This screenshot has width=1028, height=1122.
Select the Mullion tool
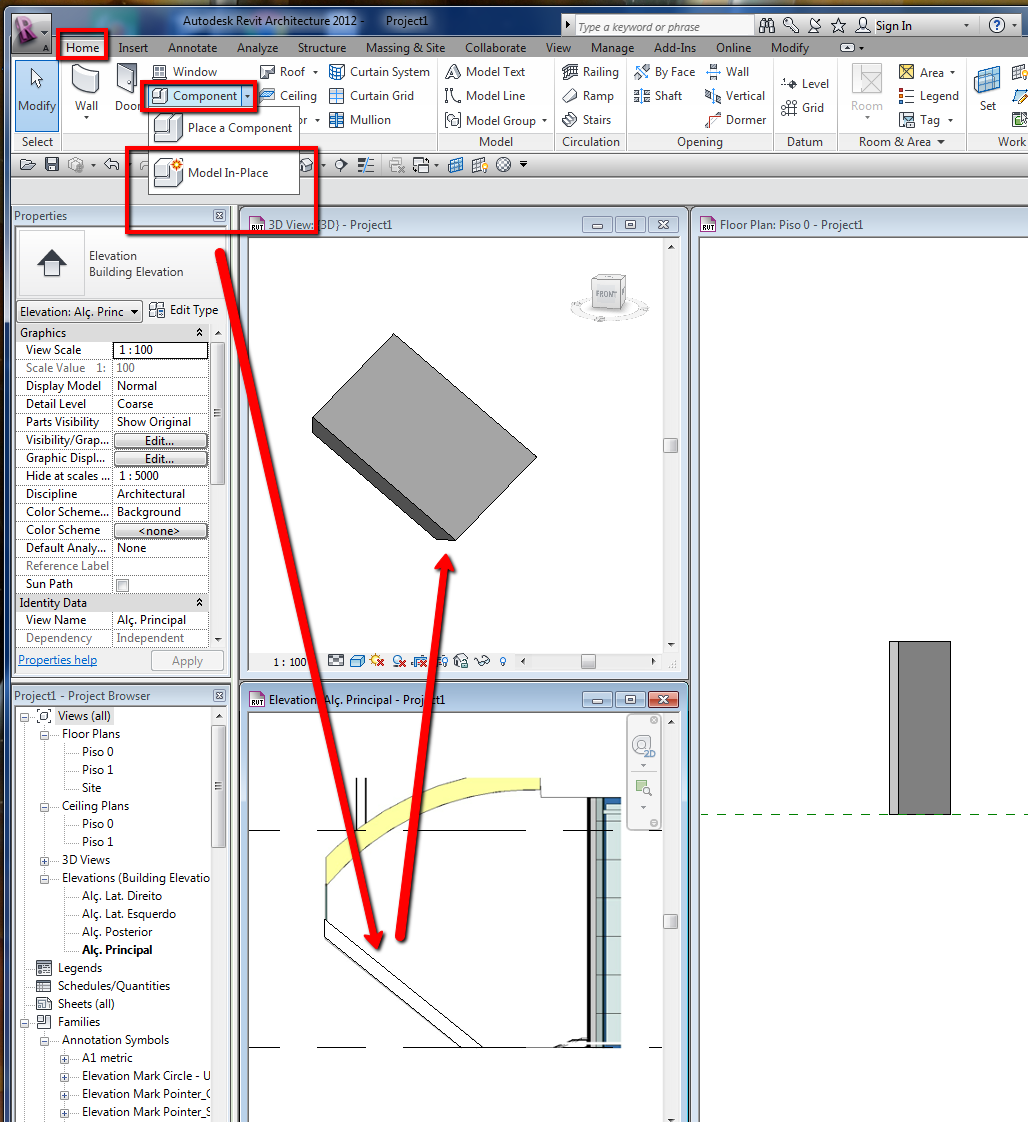[360, 120]
